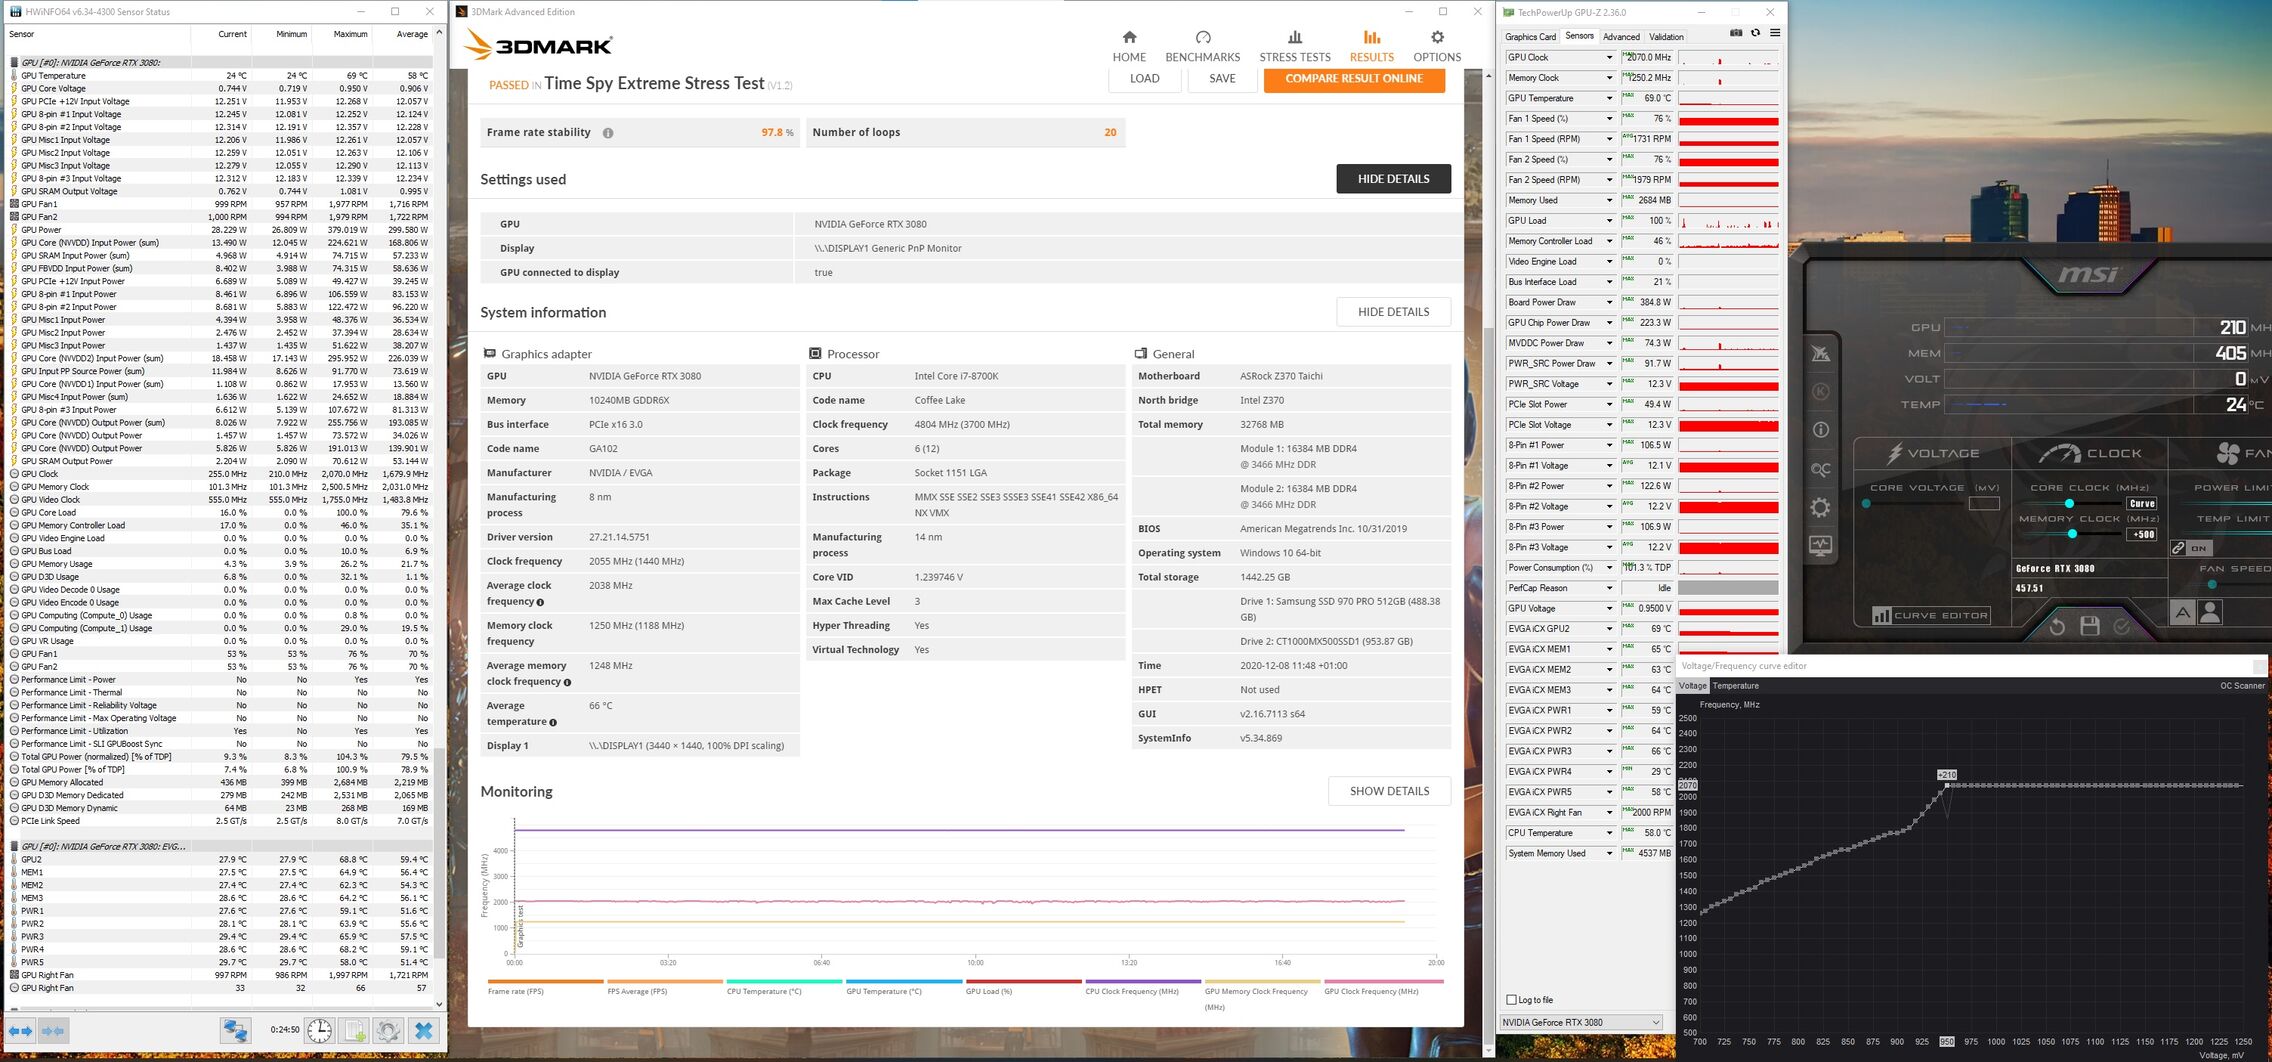Apply Afterburner settings checkmark icon
The image size is (2272, 1062).
pos(2121,626)
